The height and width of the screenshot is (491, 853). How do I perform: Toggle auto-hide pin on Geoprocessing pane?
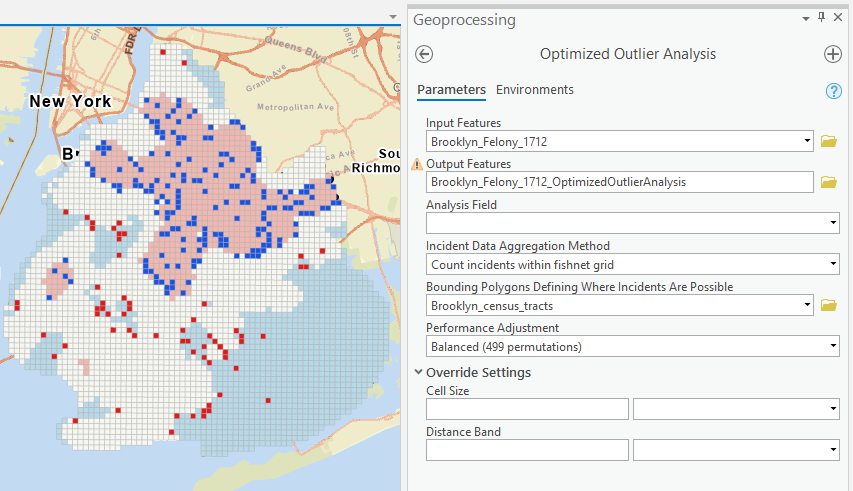click(822, 17)
